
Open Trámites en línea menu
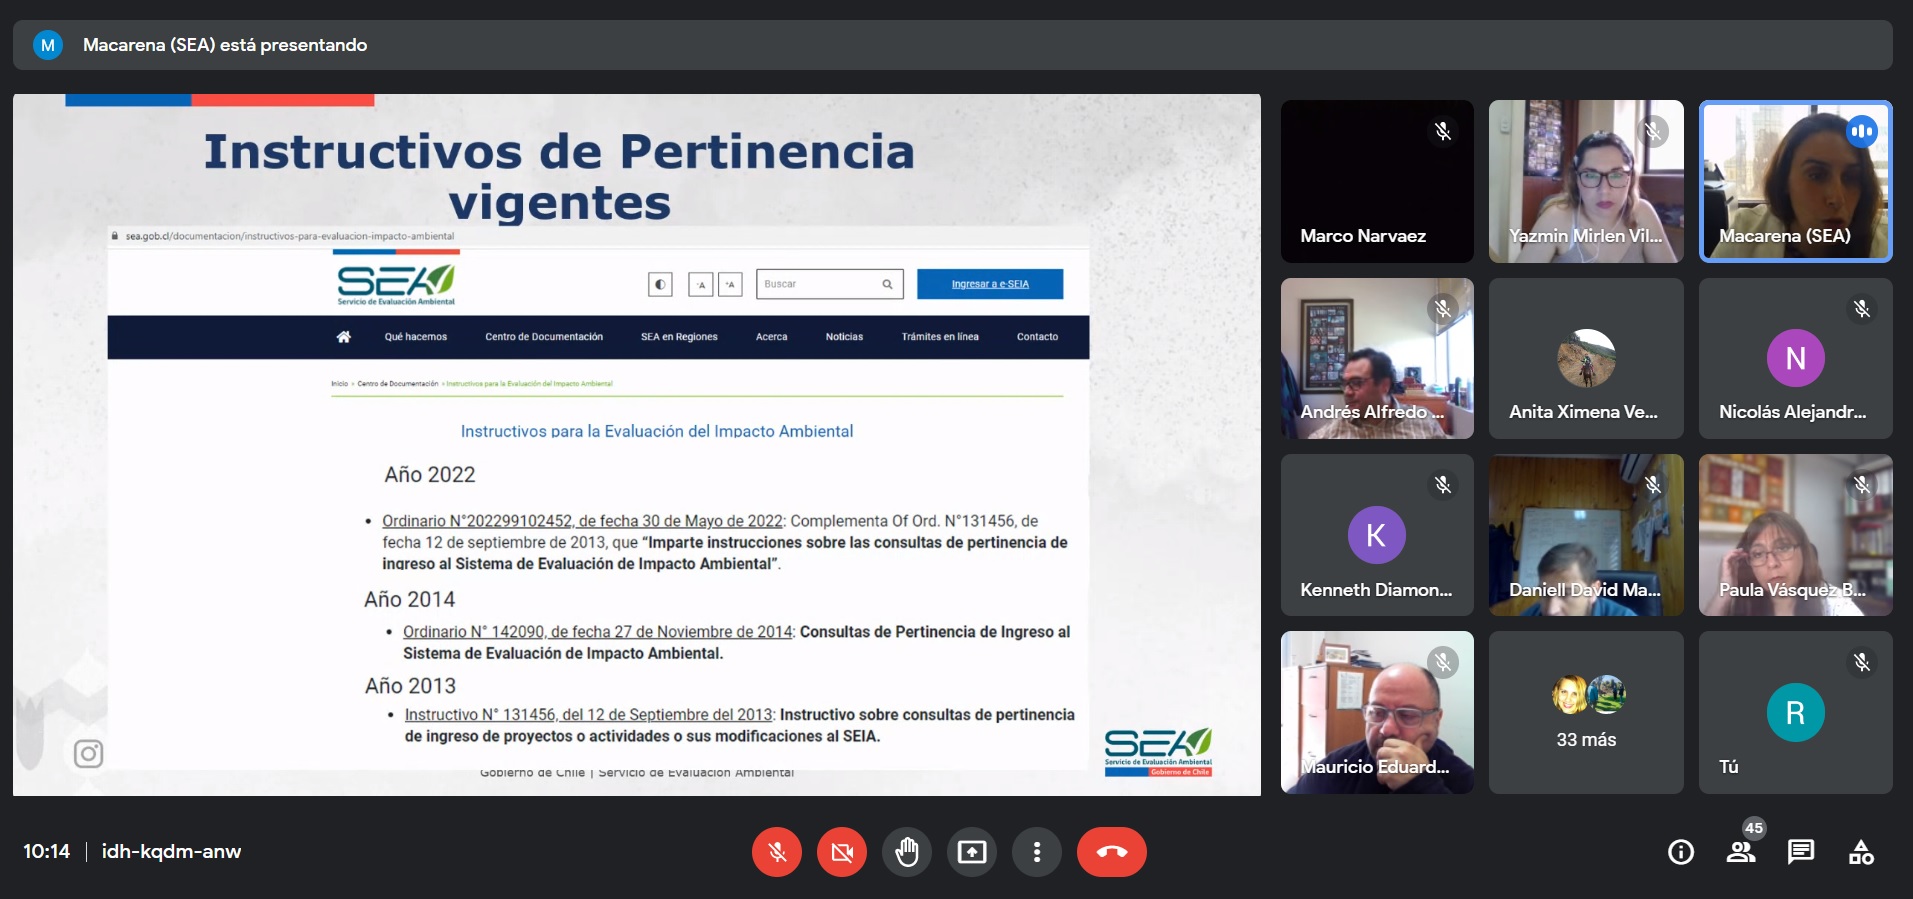(940, 337)
